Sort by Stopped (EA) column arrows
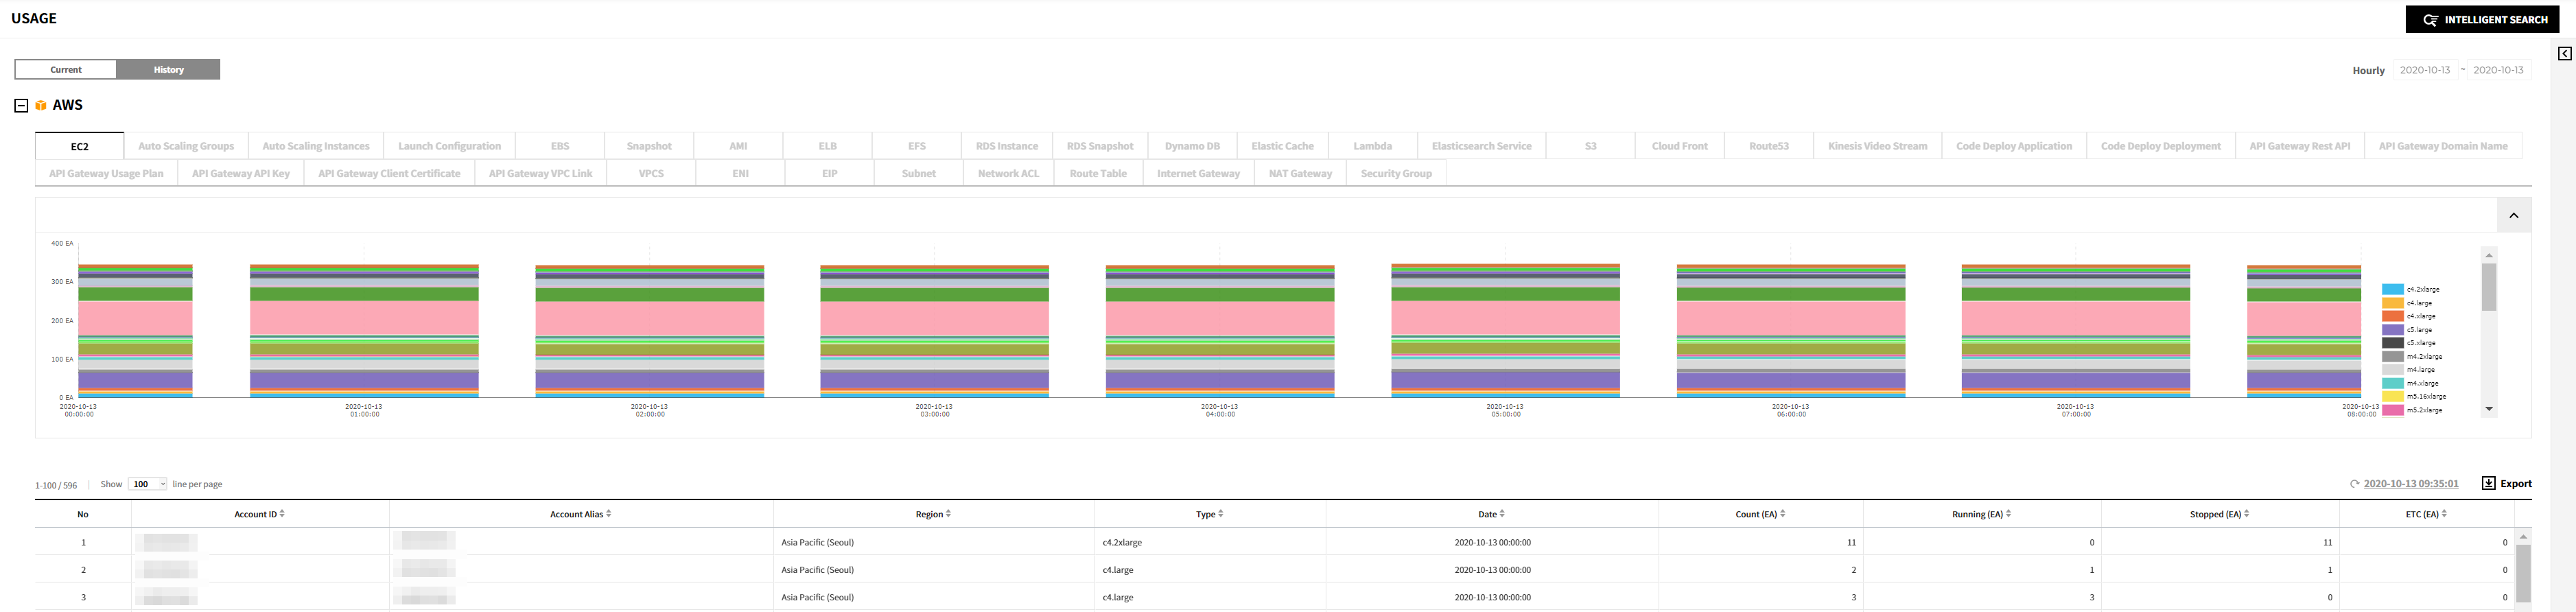 pos(2246,514)
